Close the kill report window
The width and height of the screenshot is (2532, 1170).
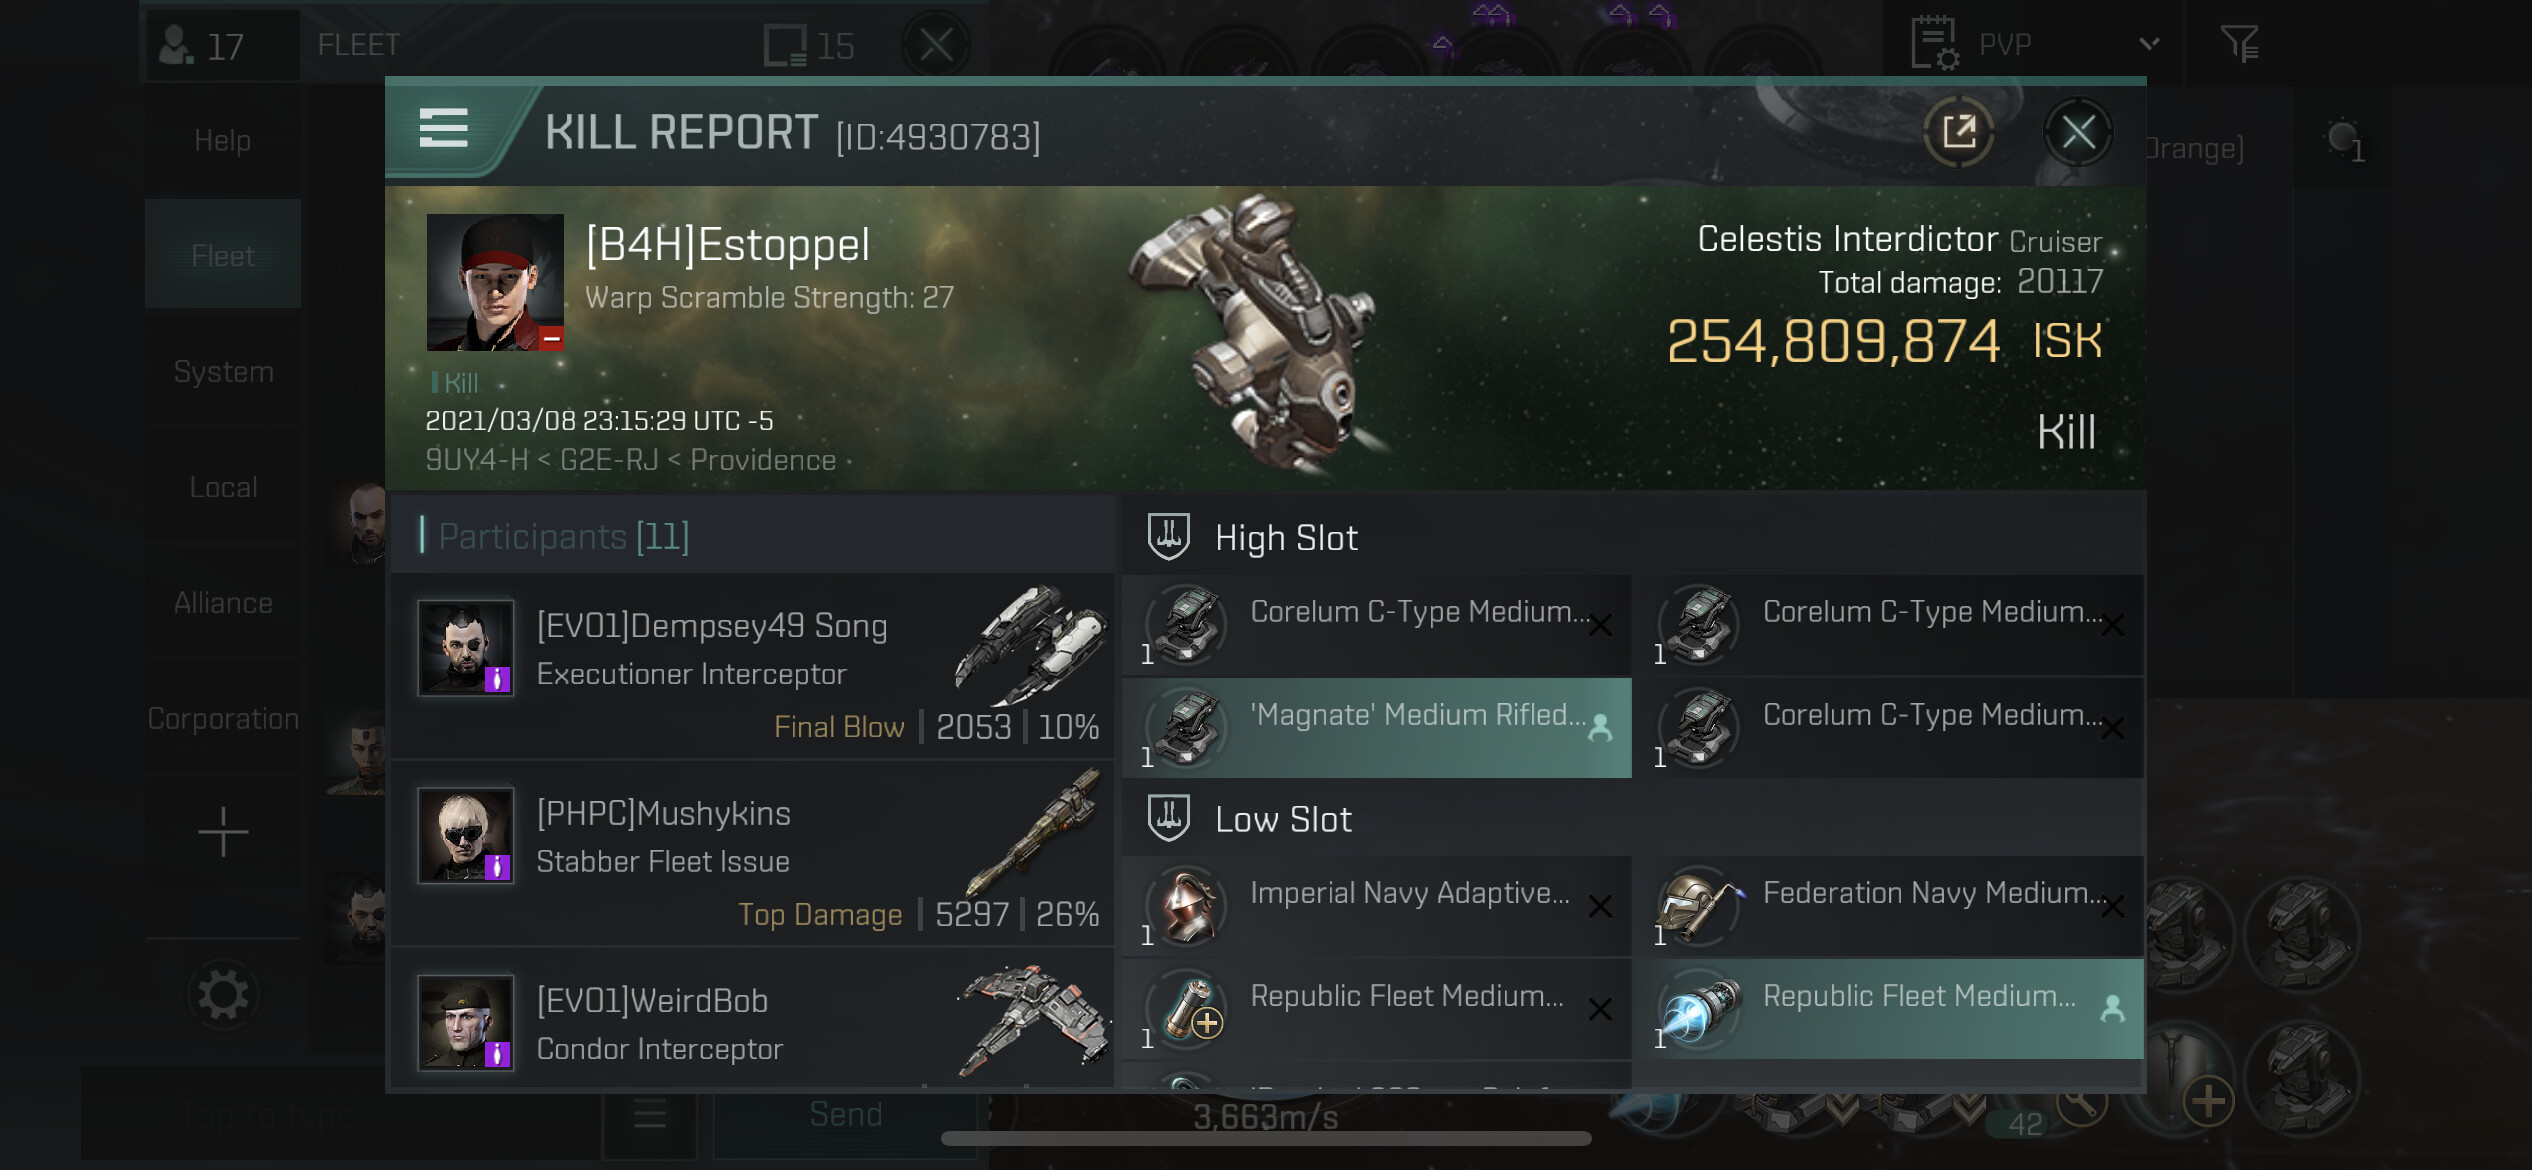point(2078,132)
